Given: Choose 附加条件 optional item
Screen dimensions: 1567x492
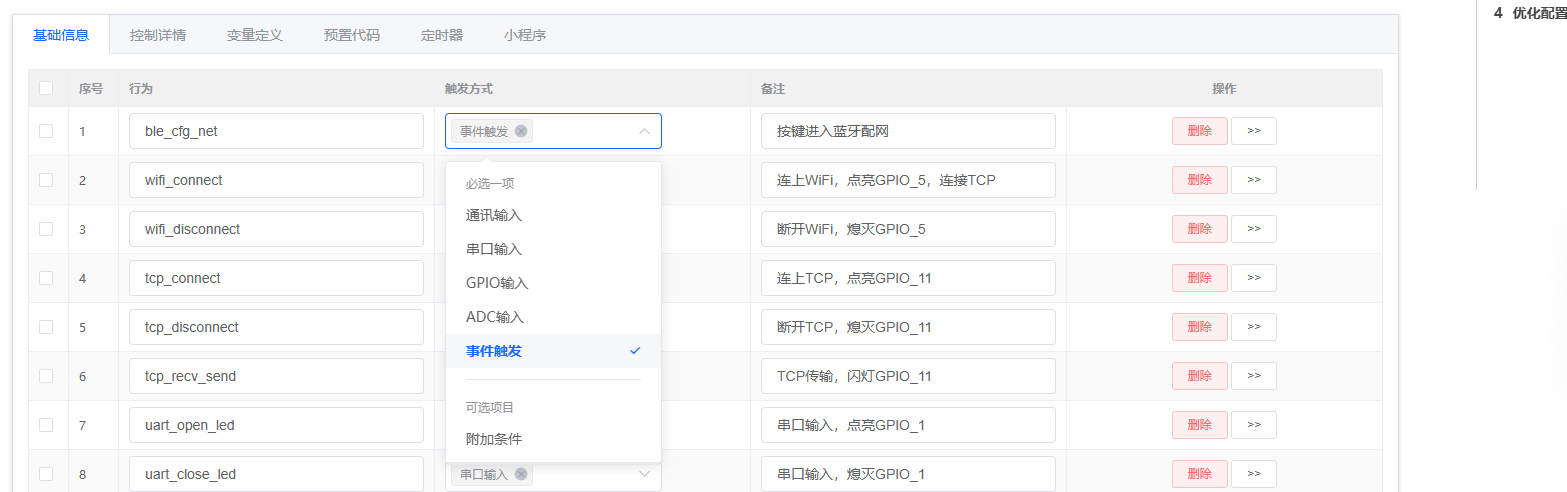Looking at the screenshot, I should coord(553,439).
